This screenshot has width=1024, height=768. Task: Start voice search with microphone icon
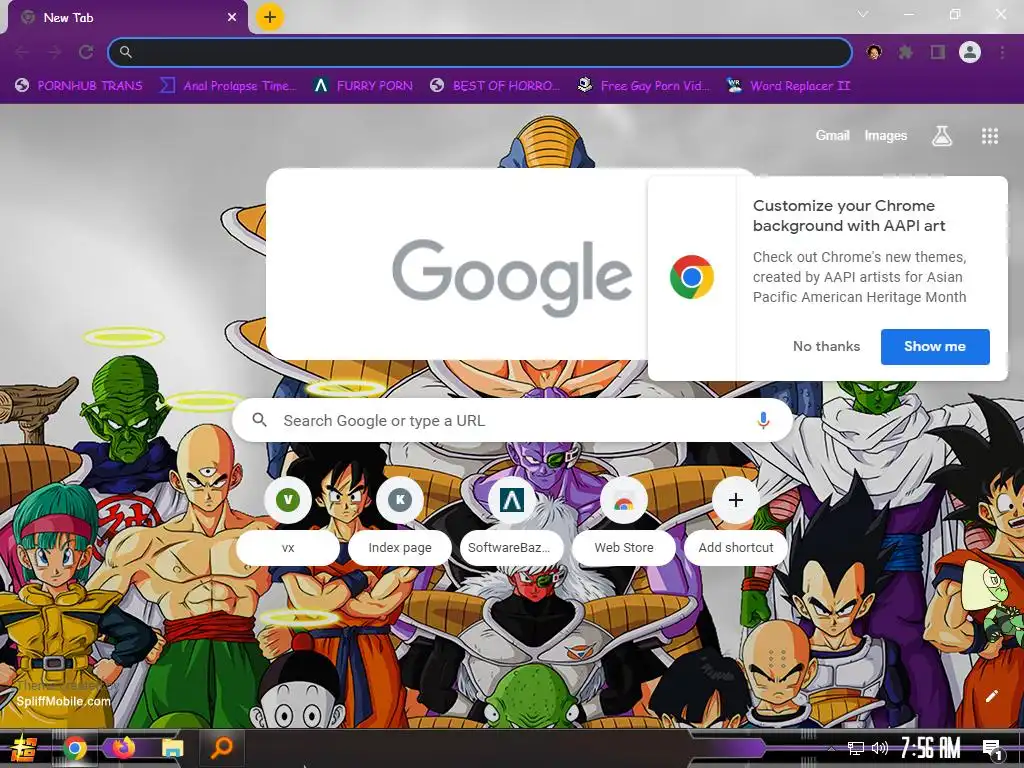763,421
